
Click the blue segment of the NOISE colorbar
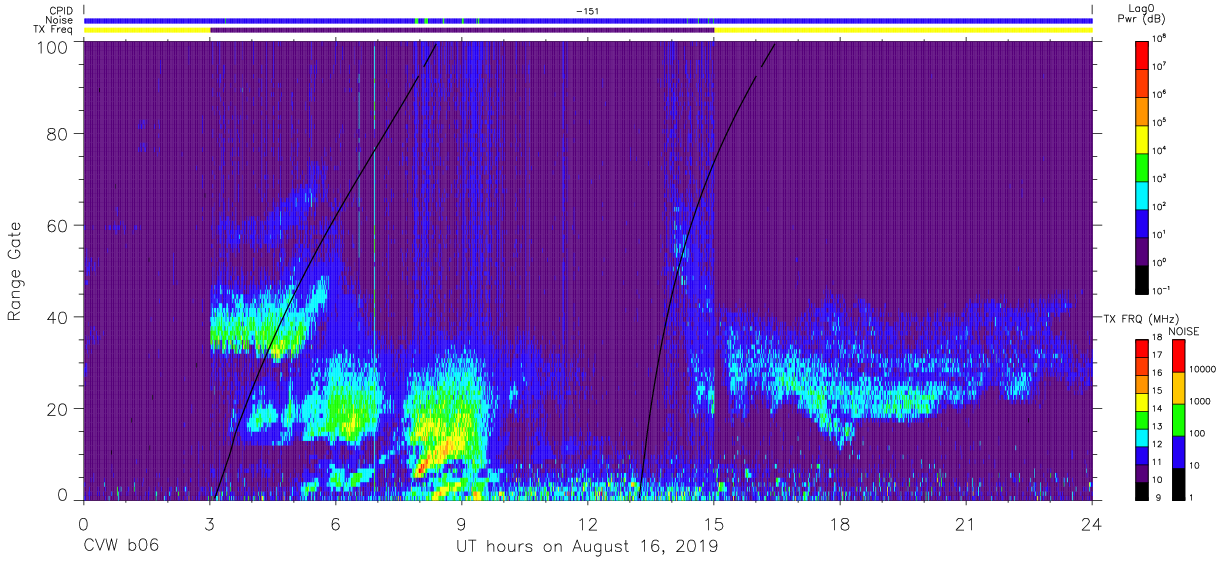(1178, 452)
